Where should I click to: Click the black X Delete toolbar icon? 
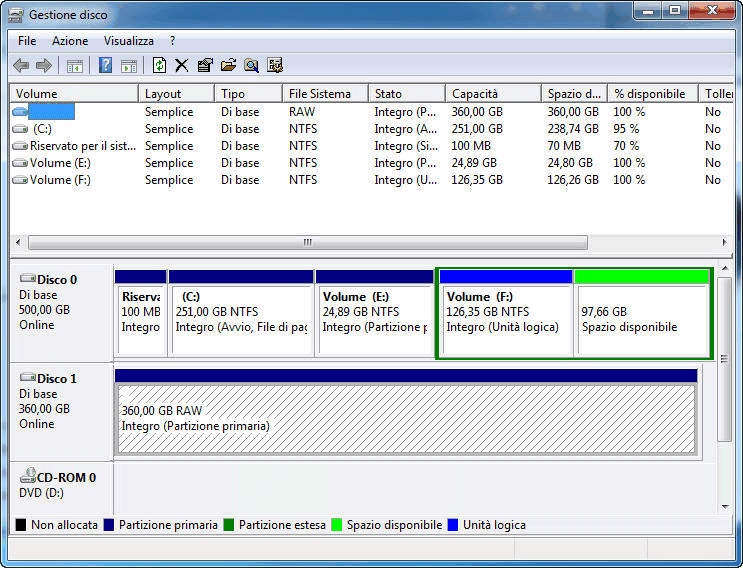pyautogui.click(x=182, y=65)
